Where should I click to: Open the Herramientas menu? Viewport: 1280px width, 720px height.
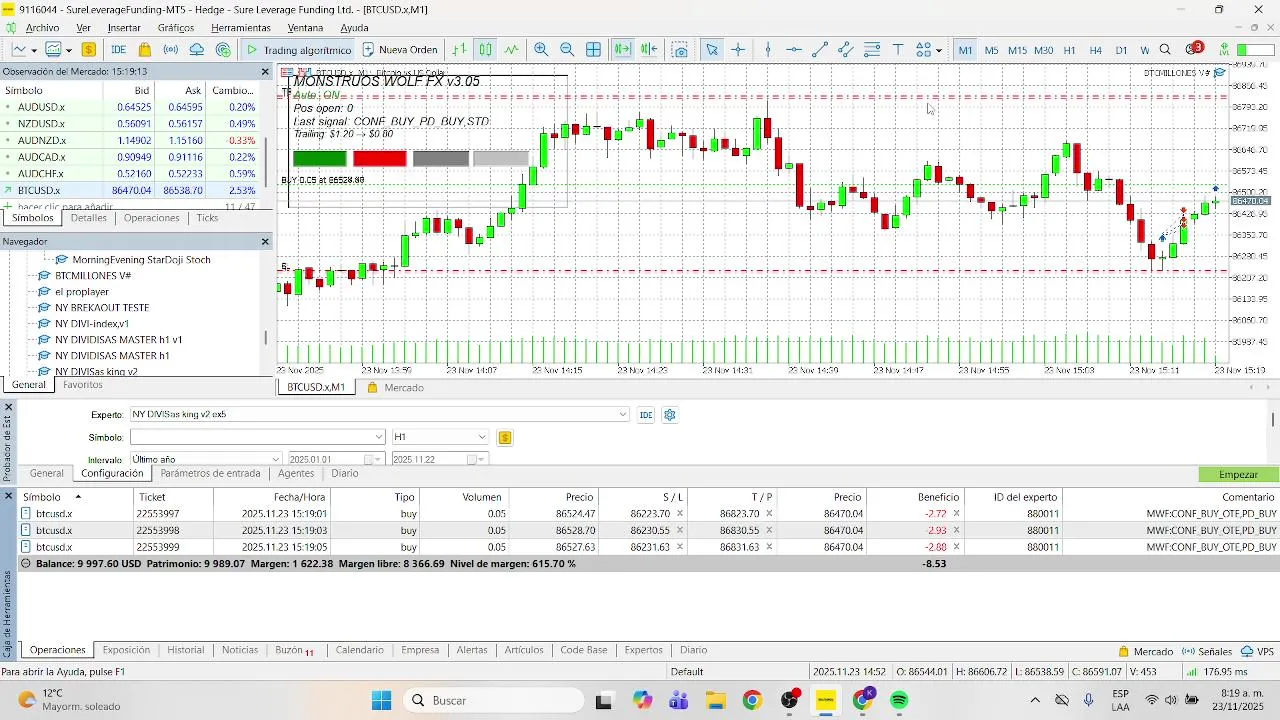tap(241, 28)
